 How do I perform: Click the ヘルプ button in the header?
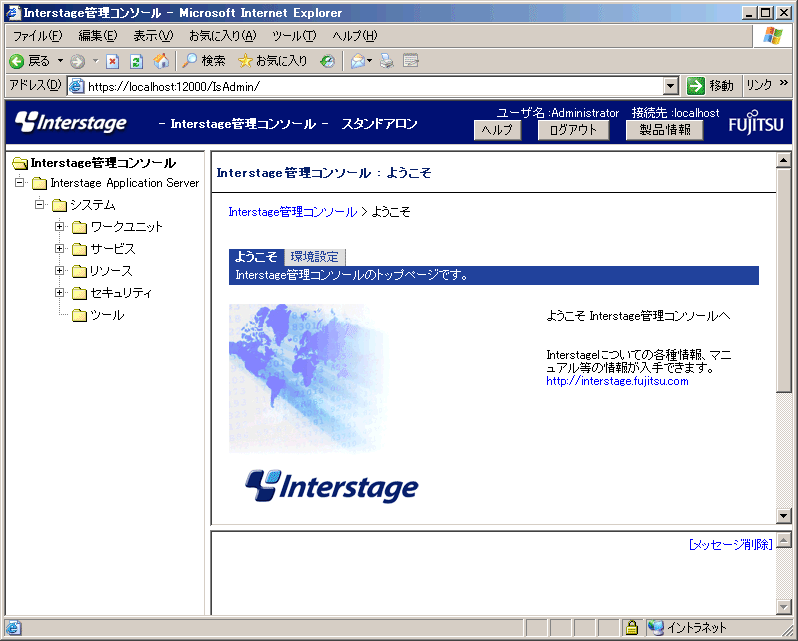click(497, 130)
